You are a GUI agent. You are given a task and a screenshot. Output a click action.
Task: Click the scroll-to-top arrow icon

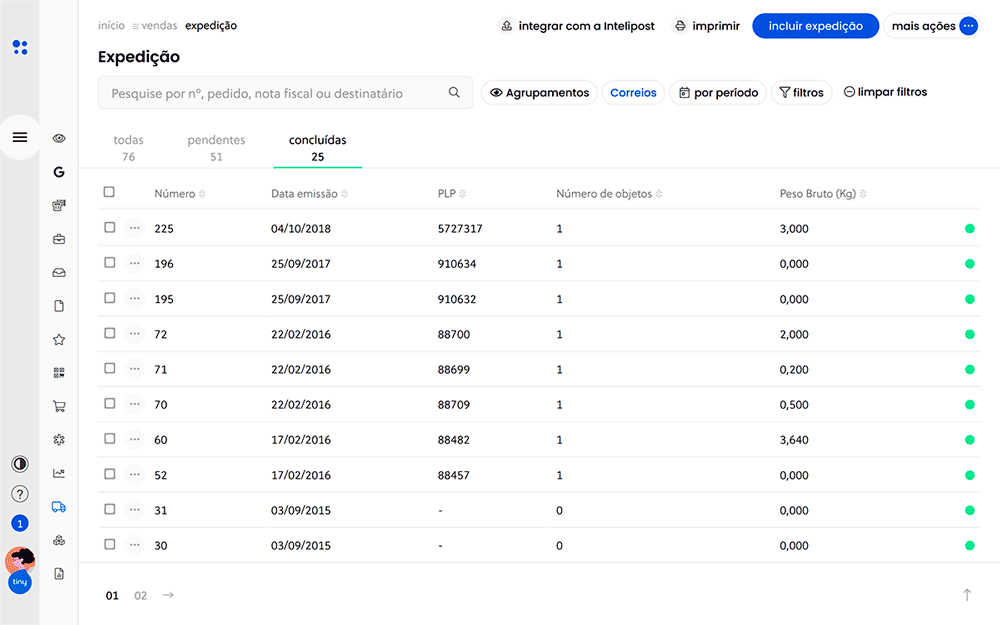967,595
